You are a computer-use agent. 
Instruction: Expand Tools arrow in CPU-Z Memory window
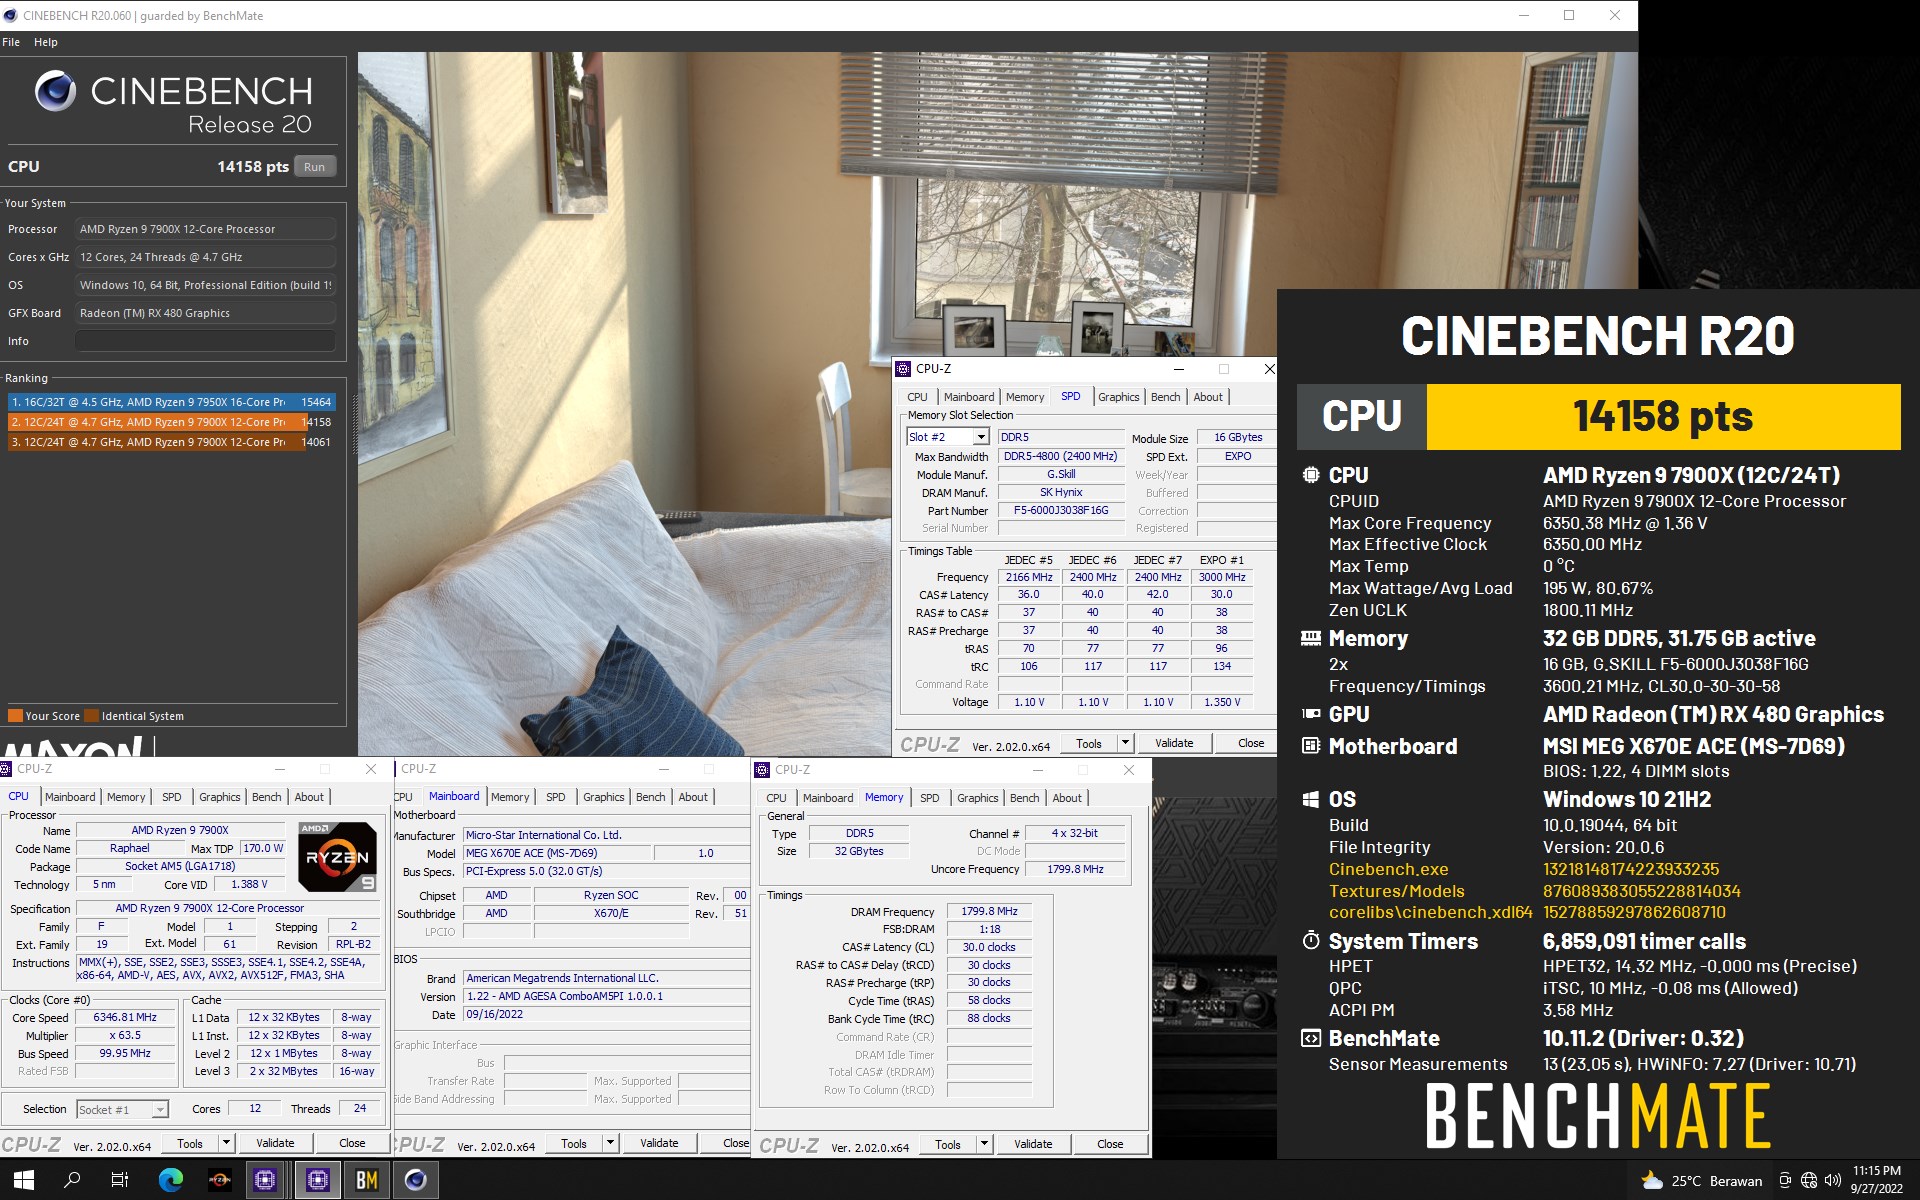pos(984,1144)
